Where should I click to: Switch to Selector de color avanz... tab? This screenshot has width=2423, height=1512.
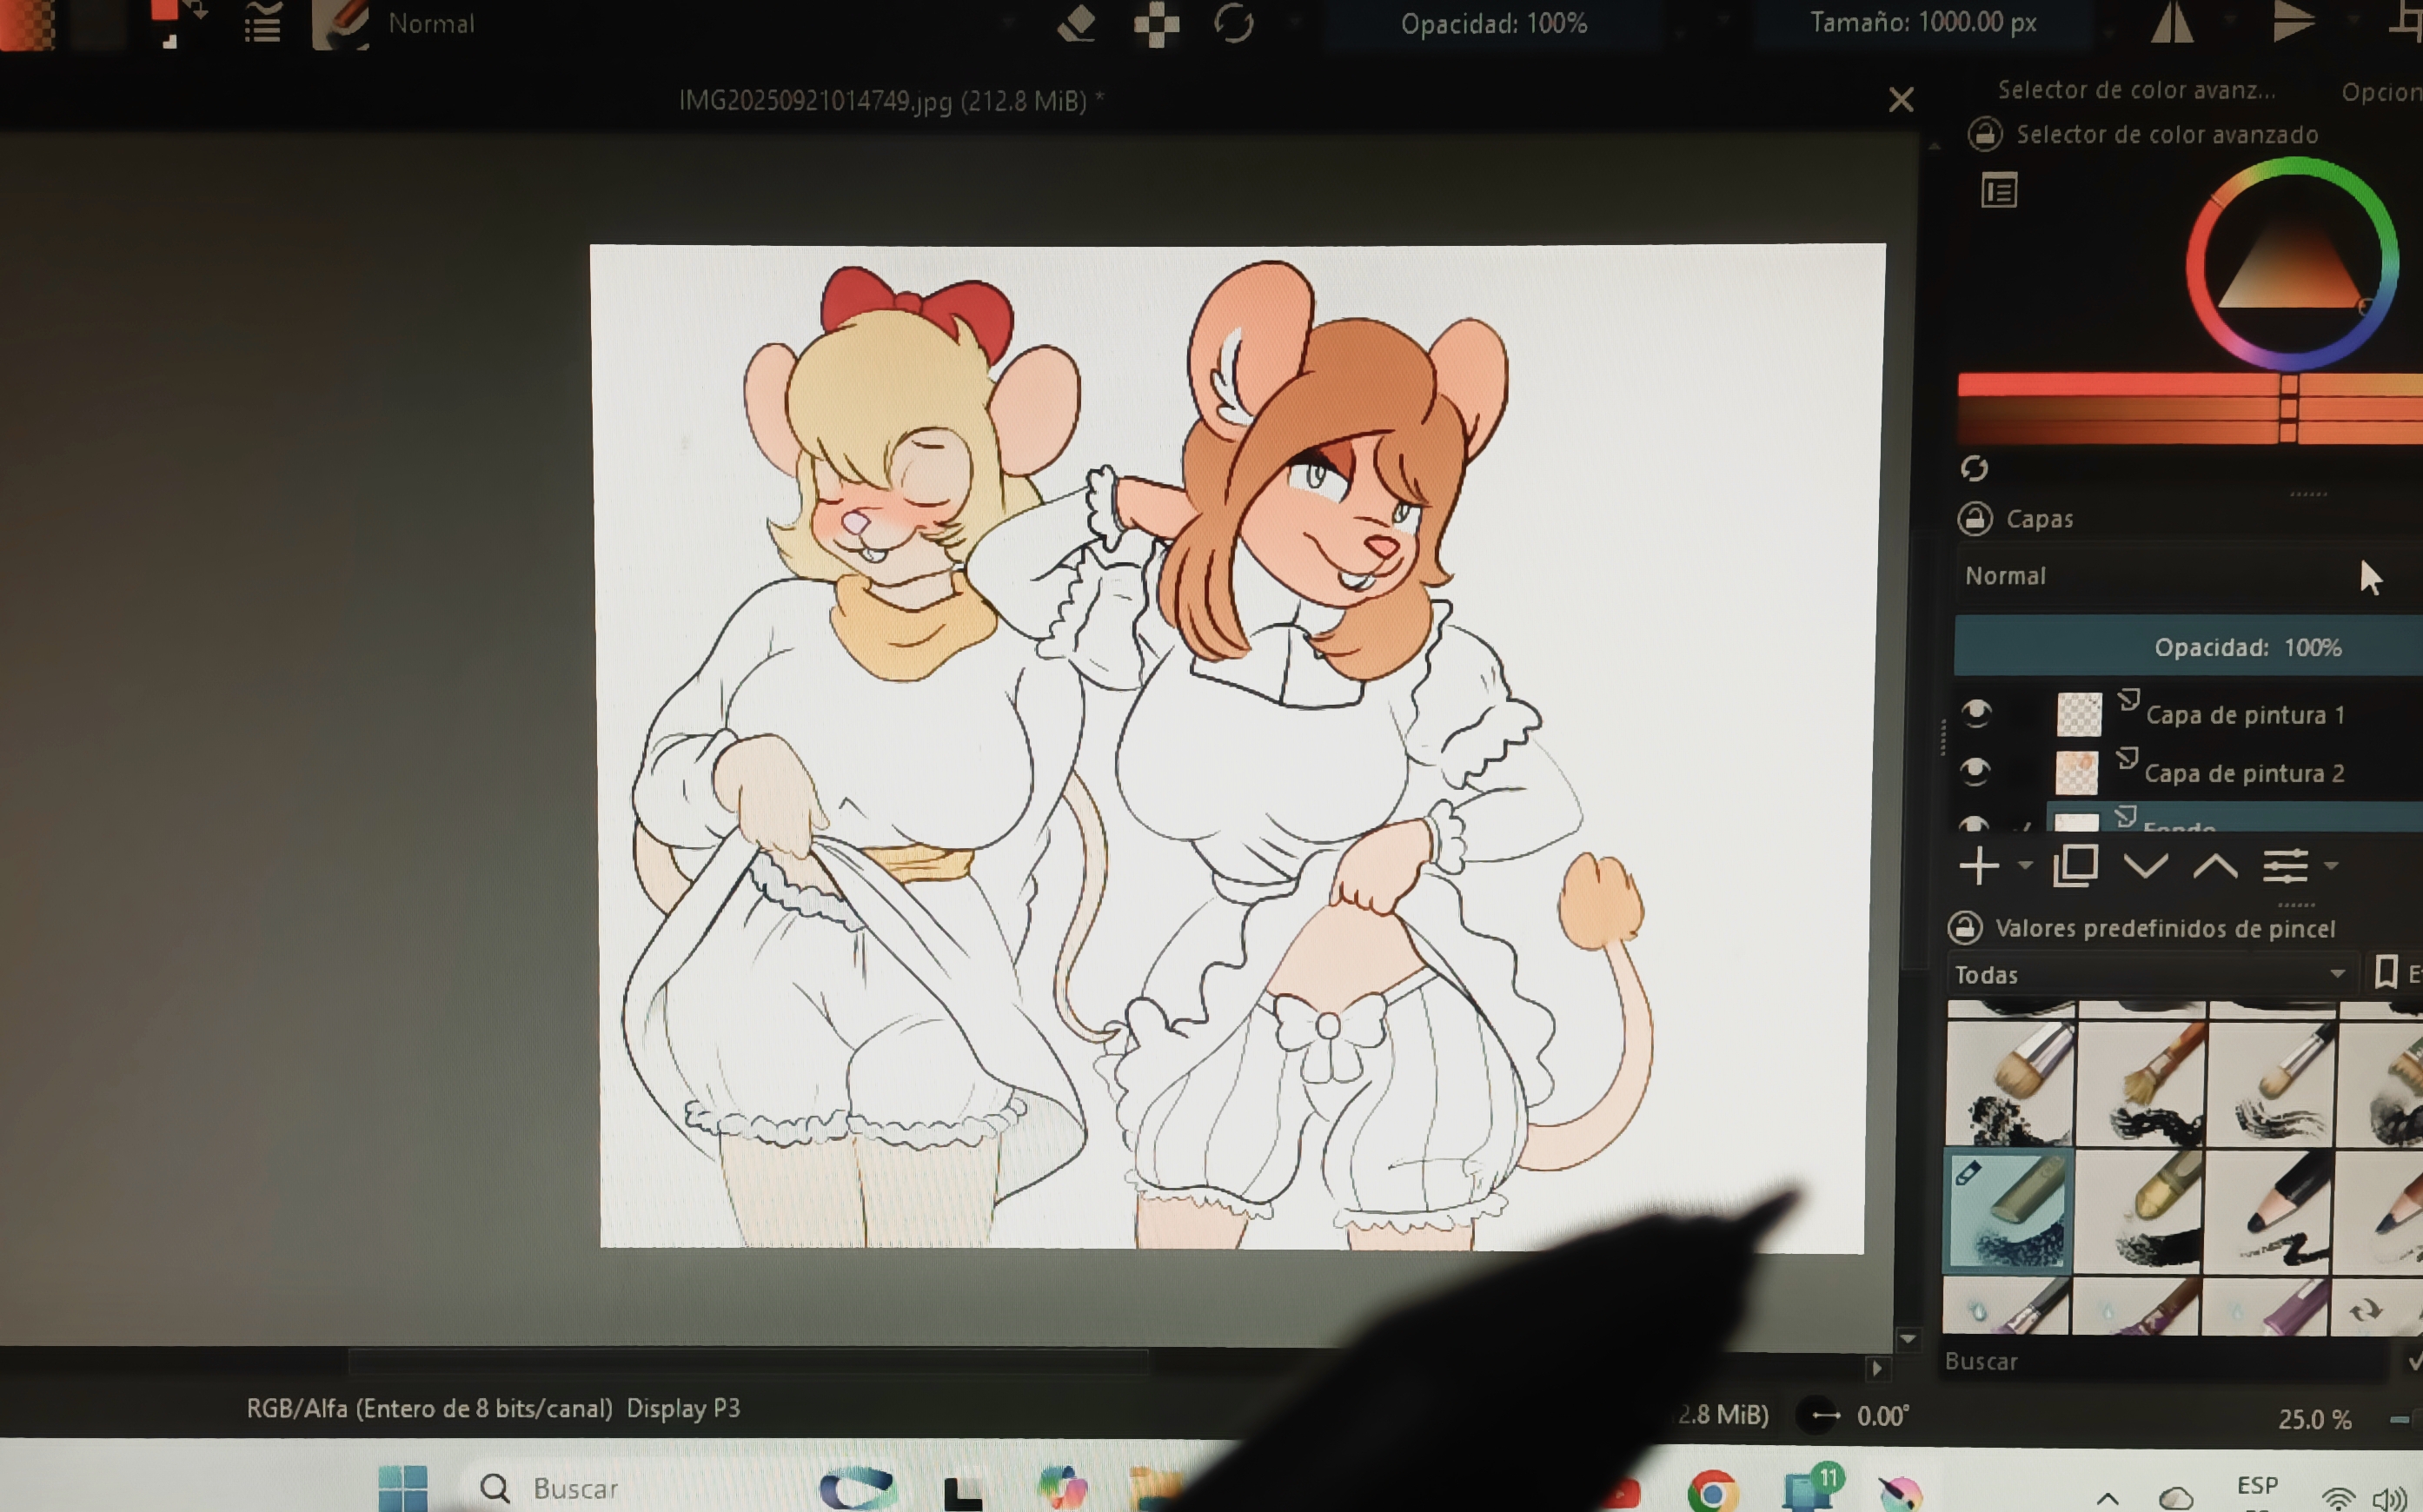(x=2137, y=90)
